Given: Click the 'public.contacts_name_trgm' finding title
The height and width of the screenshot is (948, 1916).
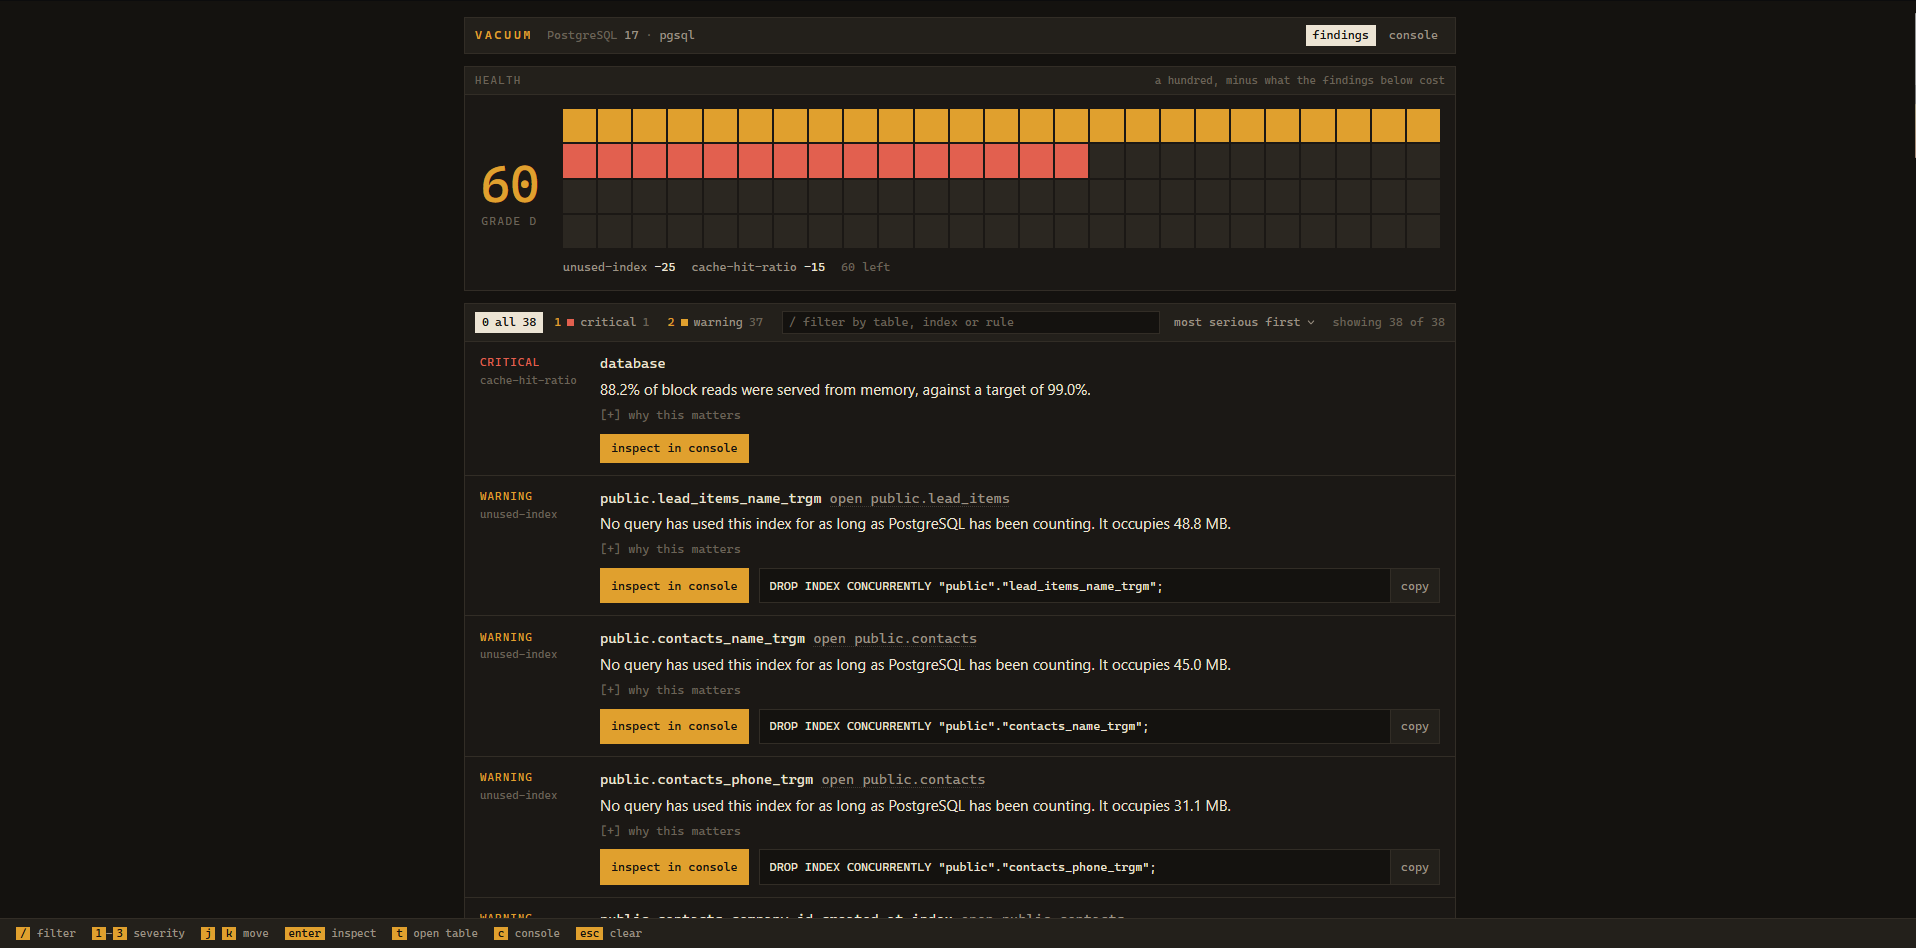Looking at the screenshot, I should tap(702, 639).
